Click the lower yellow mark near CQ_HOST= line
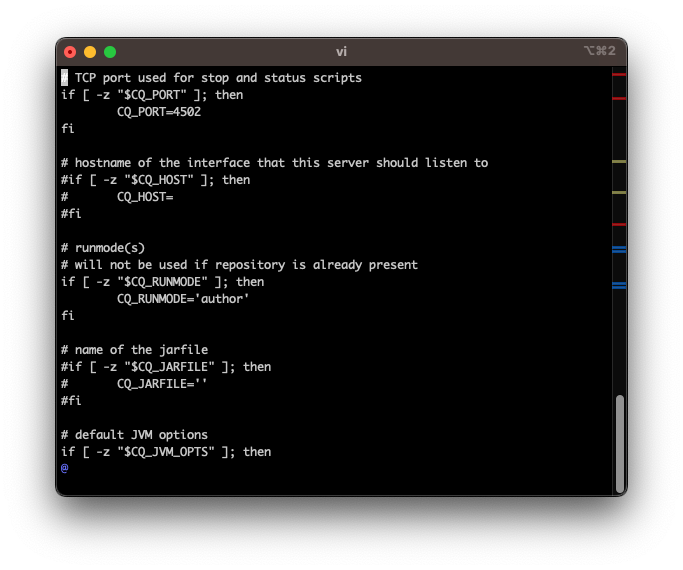683x570 pixels. point(619,192)
